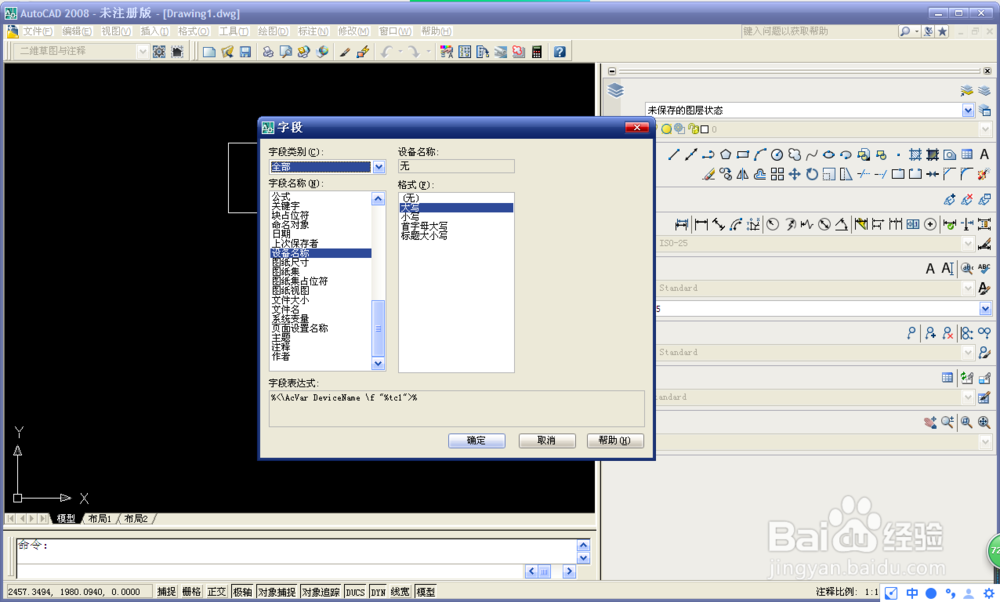Select the Array modify tool
The width and height of the screenshot is (1000, 602).
point(777,174)
